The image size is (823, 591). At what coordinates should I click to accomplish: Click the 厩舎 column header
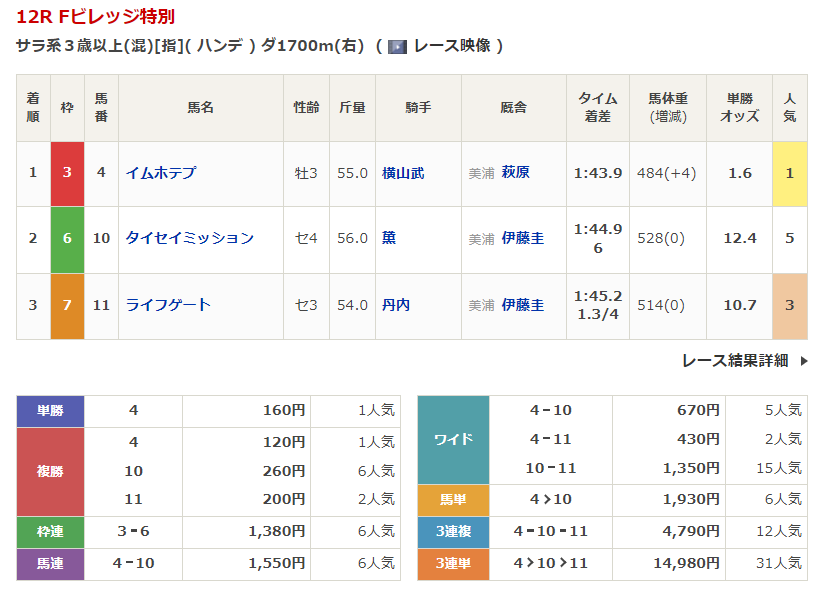513,108
